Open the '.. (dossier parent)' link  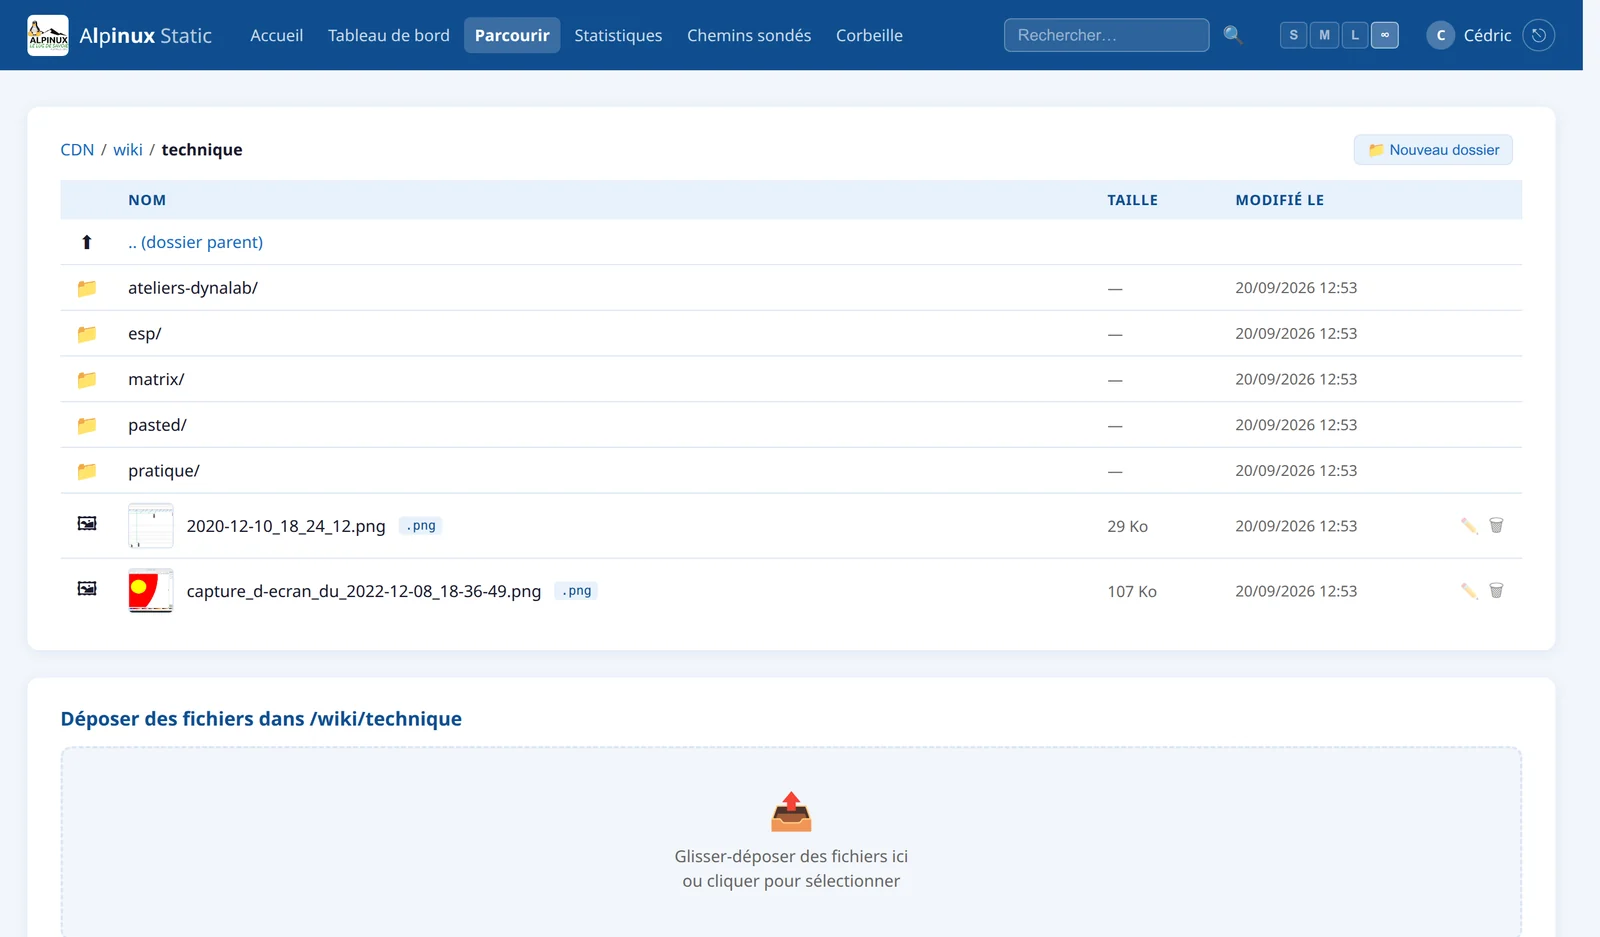tap(195, 242)
